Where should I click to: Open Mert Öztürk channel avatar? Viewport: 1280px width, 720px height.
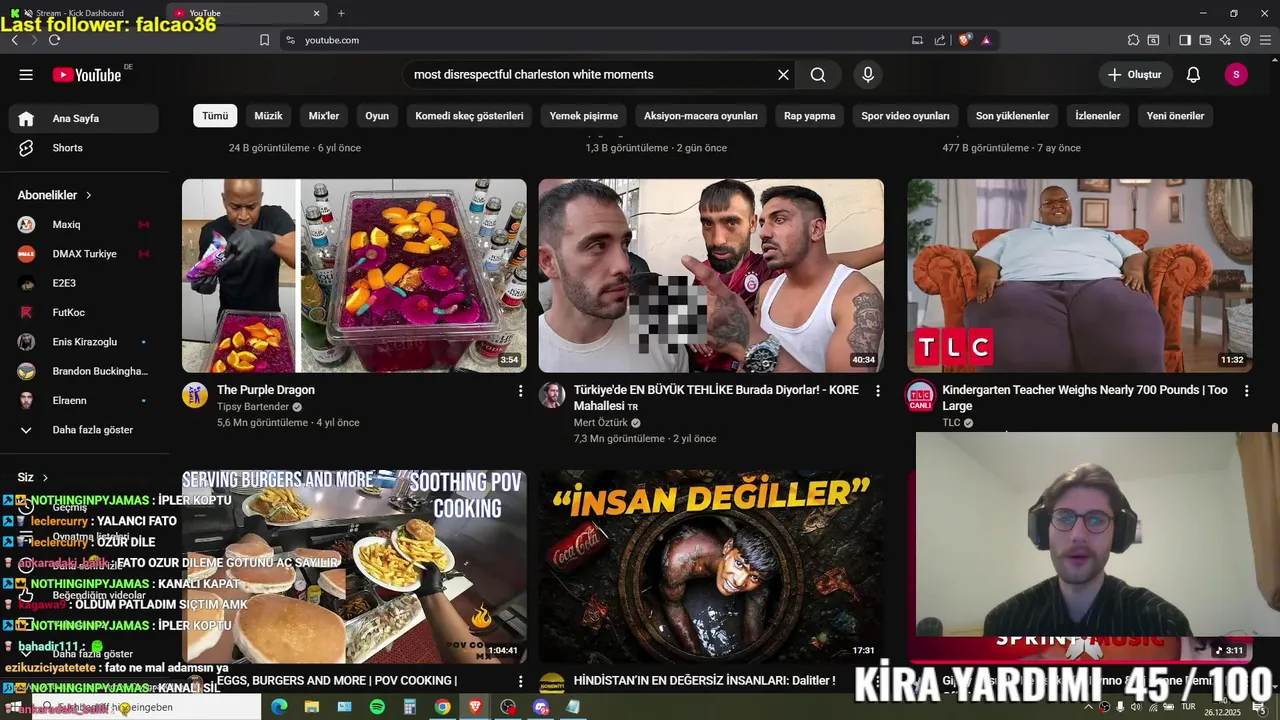tap(552, 395)
